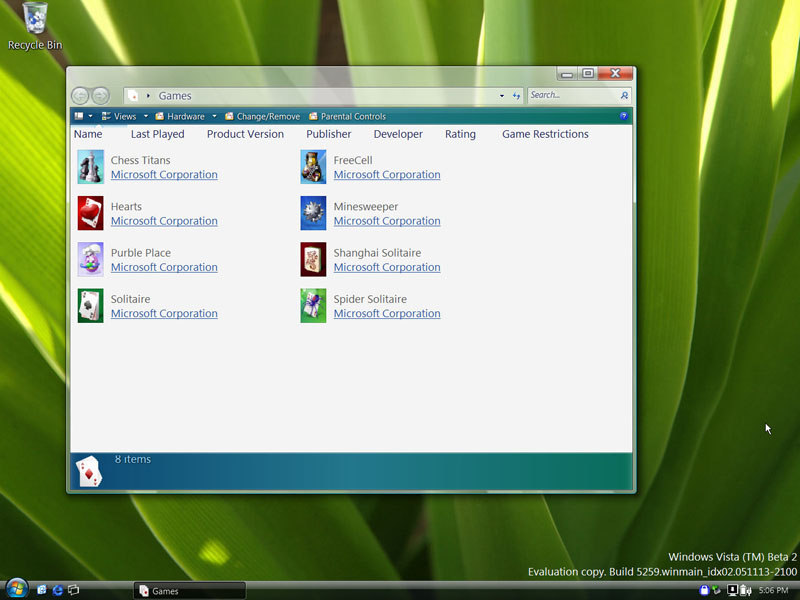Click the Show Desktop quick launch icon
The height and width of the screenshot is (600, 800).
click(x=42, y=590)
